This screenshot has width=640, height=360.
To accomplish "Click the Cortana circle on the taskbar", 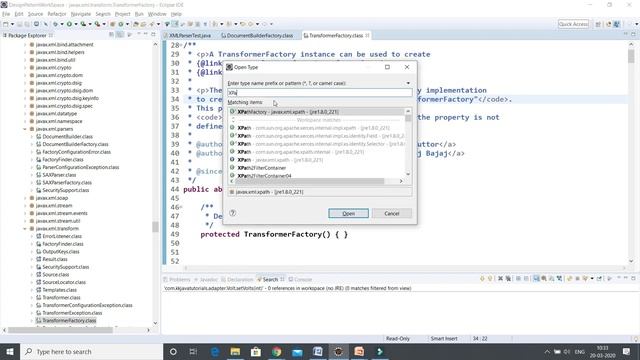I will point(173,351).
